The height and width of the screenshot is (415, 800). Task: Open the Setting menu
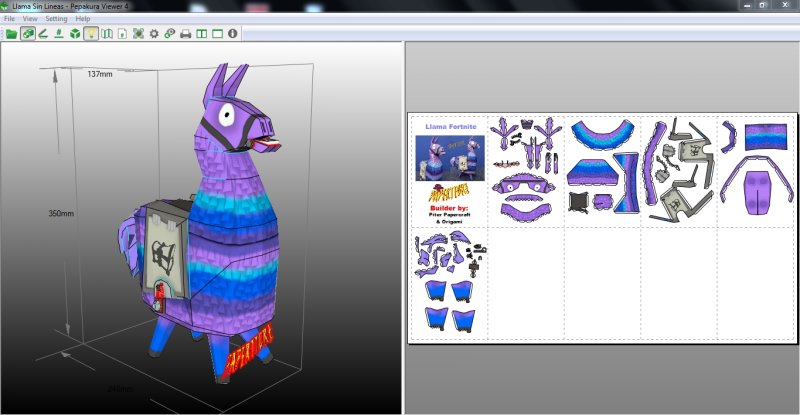click(x=56, y=19)
